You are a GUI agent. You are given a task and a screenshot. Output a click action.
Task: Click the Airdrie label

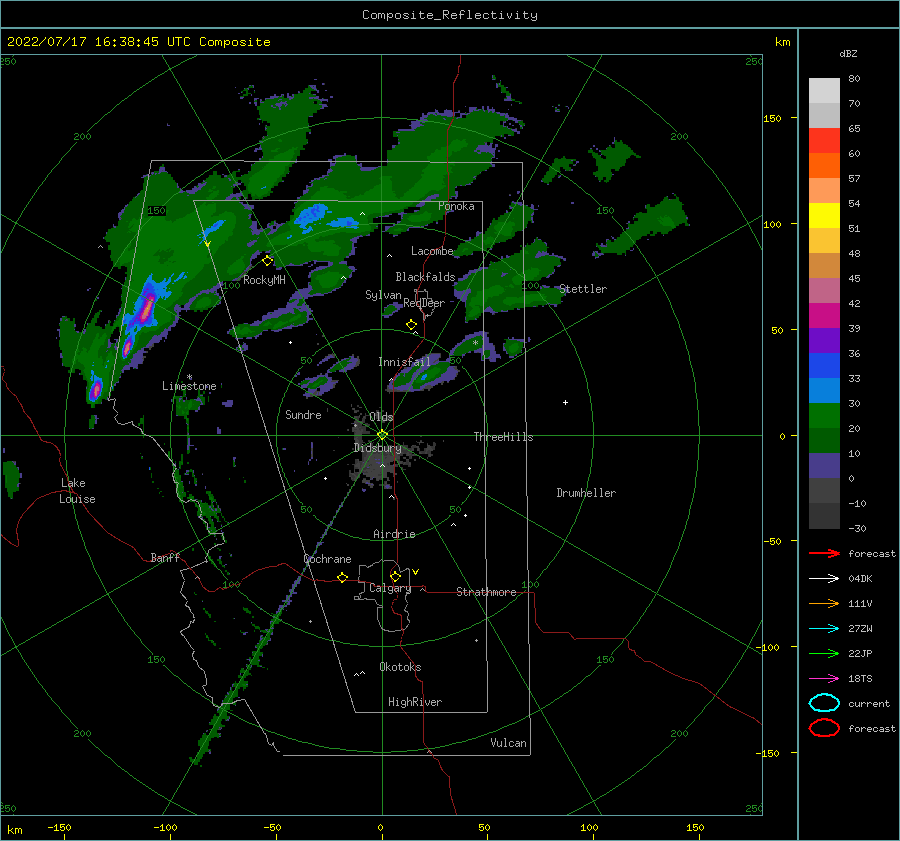(x=394, y=534)
